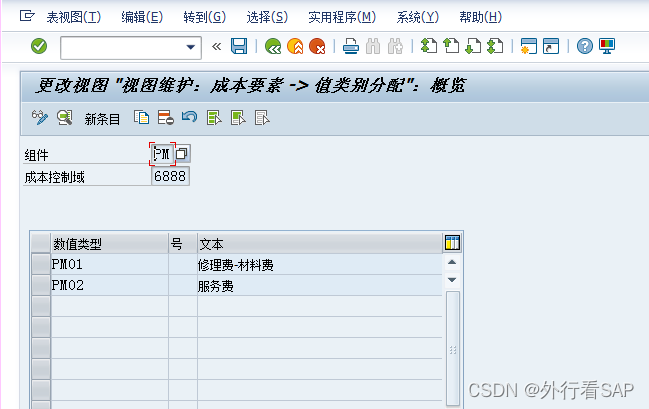Click the PM02 cell
This screenshot has height=409, width=649.
point(109,285)
